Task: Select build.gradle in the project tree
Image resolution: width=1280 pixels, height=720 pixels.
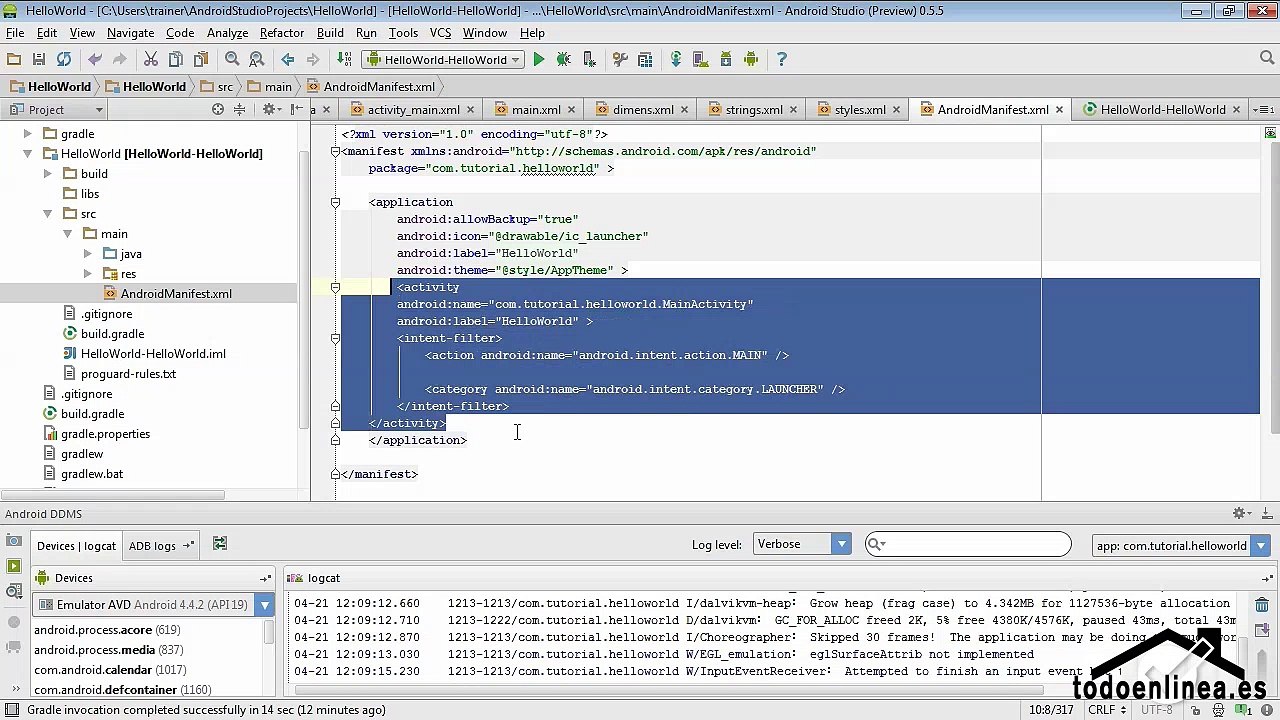Action: (x=112, y=334)
